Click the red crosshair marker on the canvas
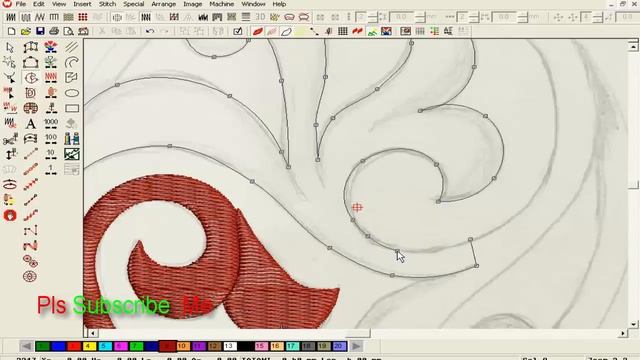The height and width of the screenshot is (360, 640). tap(357, 208)
